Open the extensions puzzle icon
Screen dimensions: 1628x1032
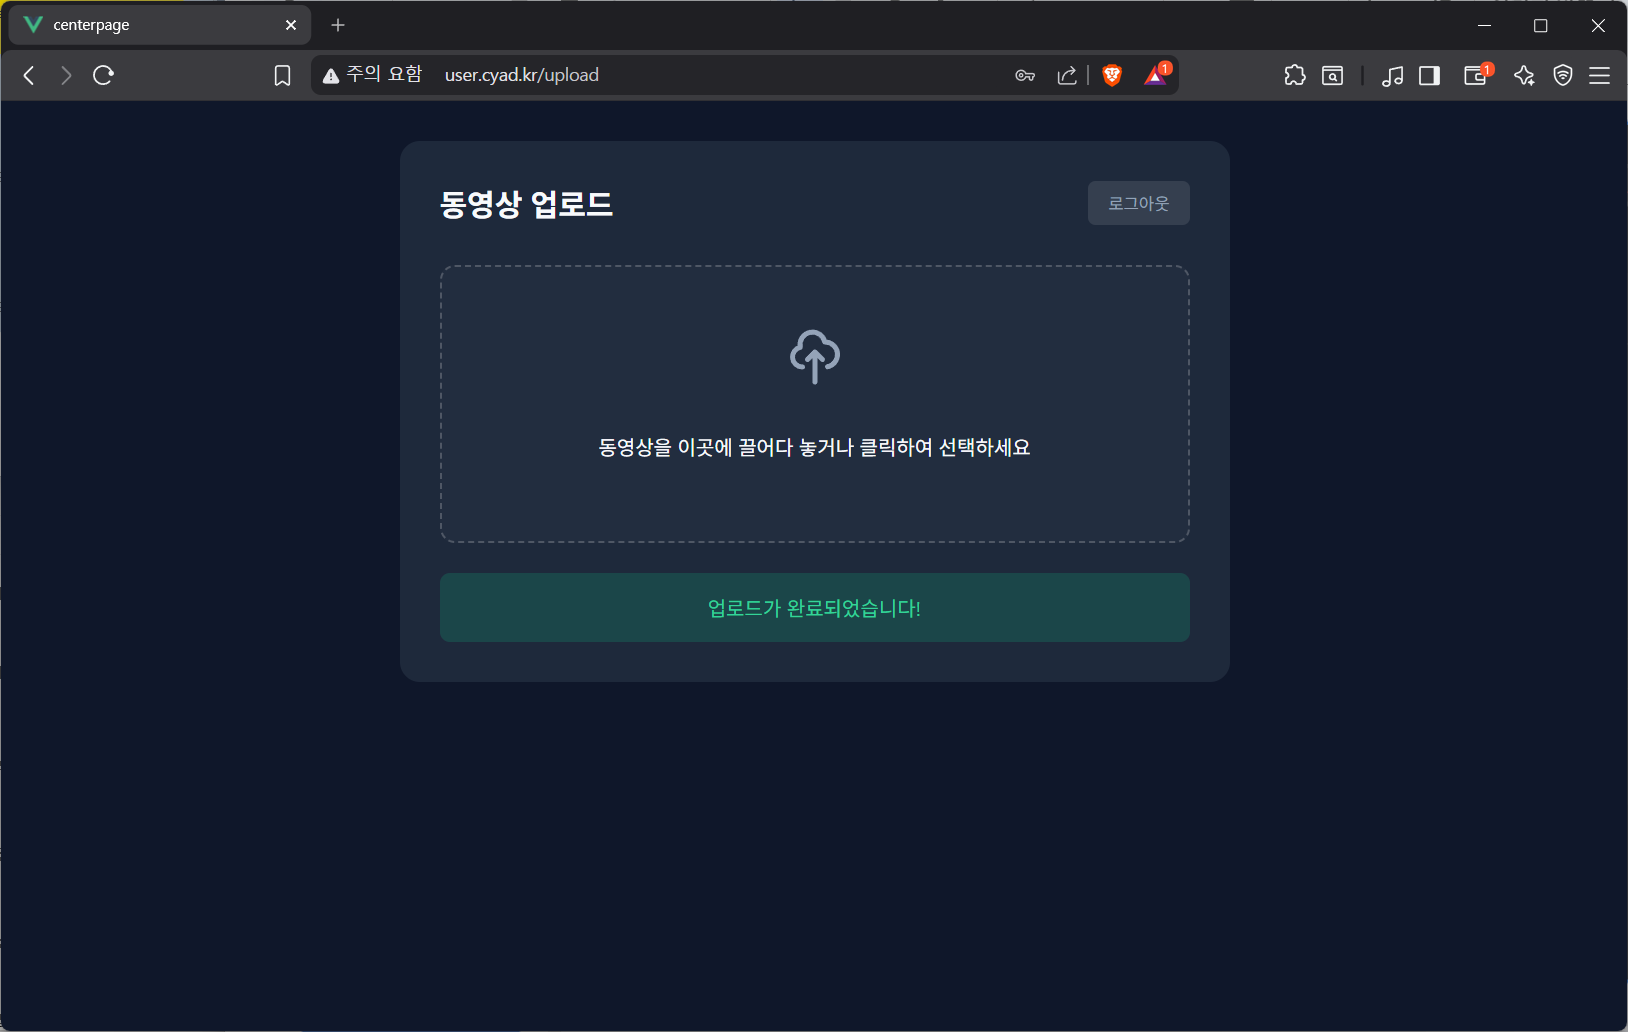(1295, 75)
